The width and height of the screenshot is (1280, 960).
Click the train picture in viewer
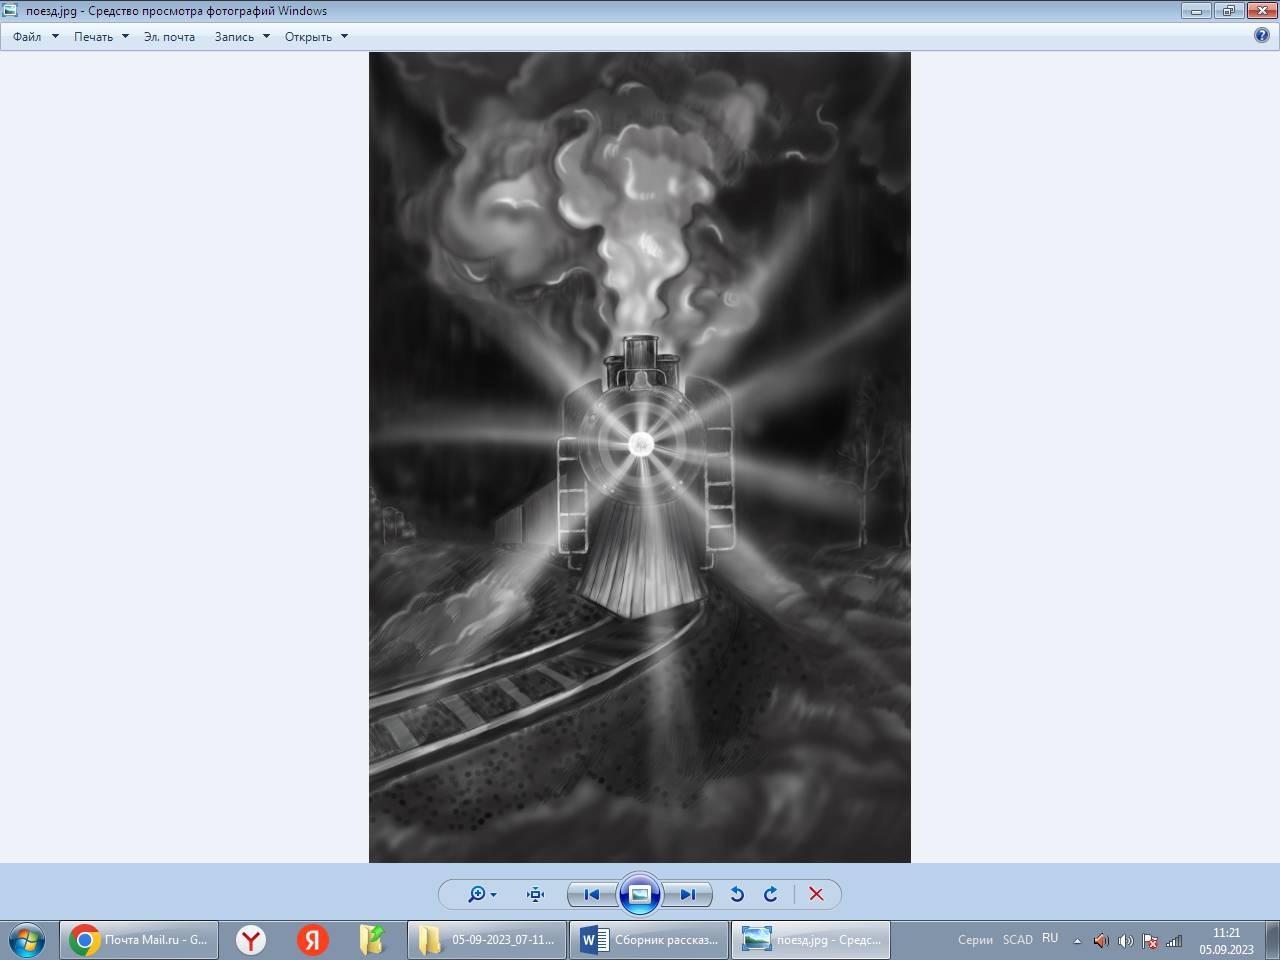(640, 457)
